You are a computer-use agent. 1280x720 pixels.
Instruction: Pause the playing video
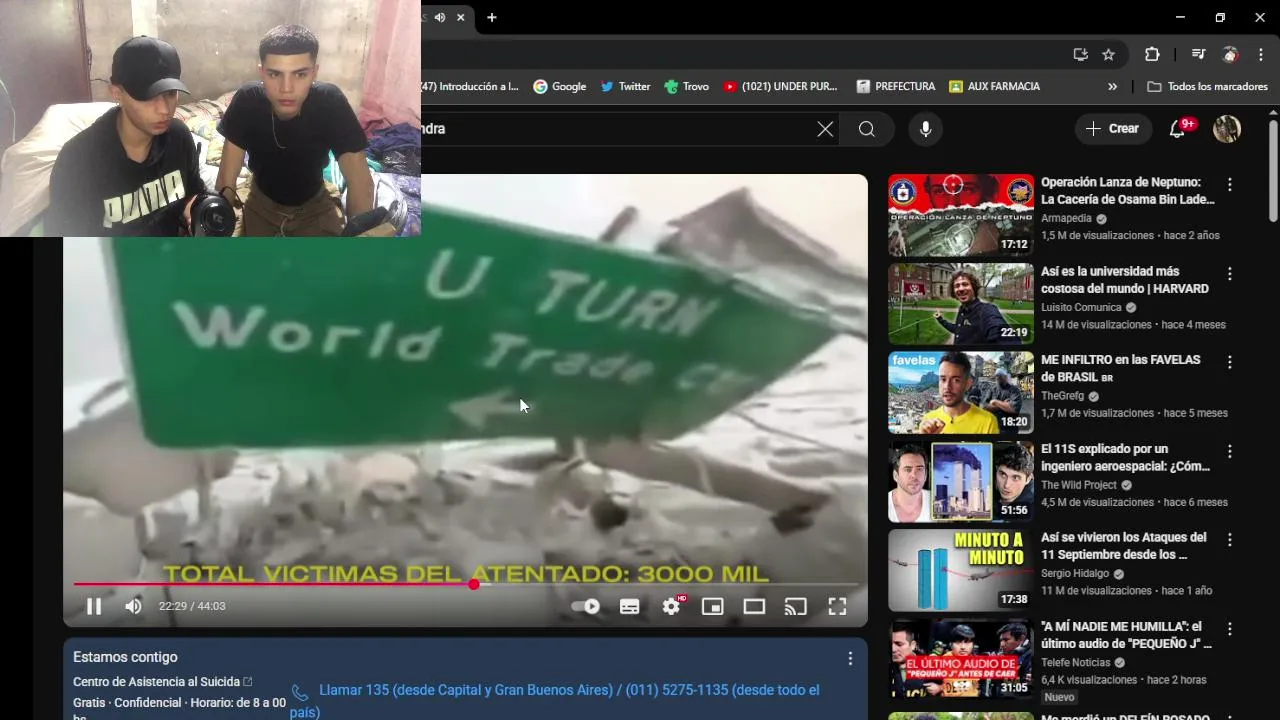tap(94, 606)
